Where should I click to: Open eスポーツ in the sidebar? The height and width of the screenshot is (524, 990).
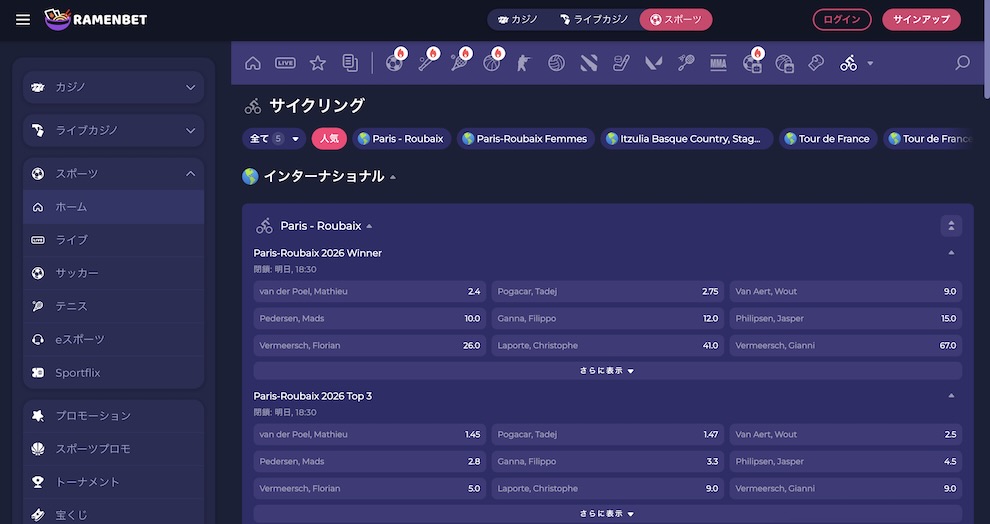pos(114,340)
